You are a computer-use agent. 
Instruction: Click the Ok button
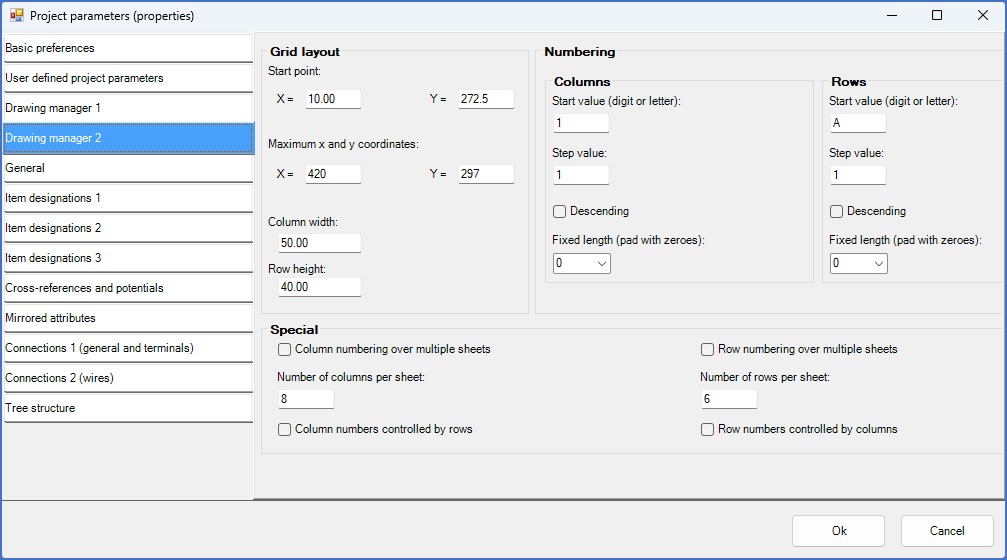coord(838,531)
